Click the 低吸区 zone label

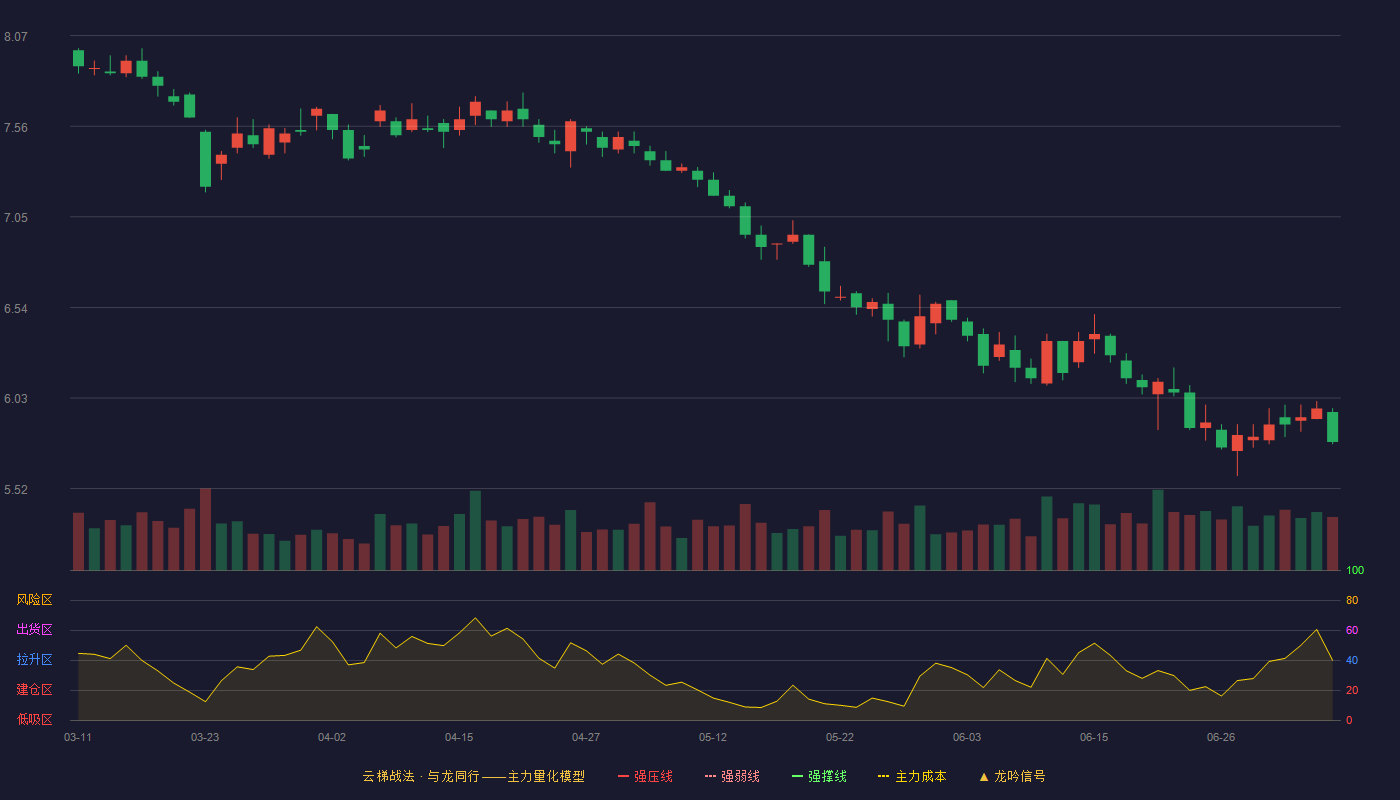(x=34, y=719)
